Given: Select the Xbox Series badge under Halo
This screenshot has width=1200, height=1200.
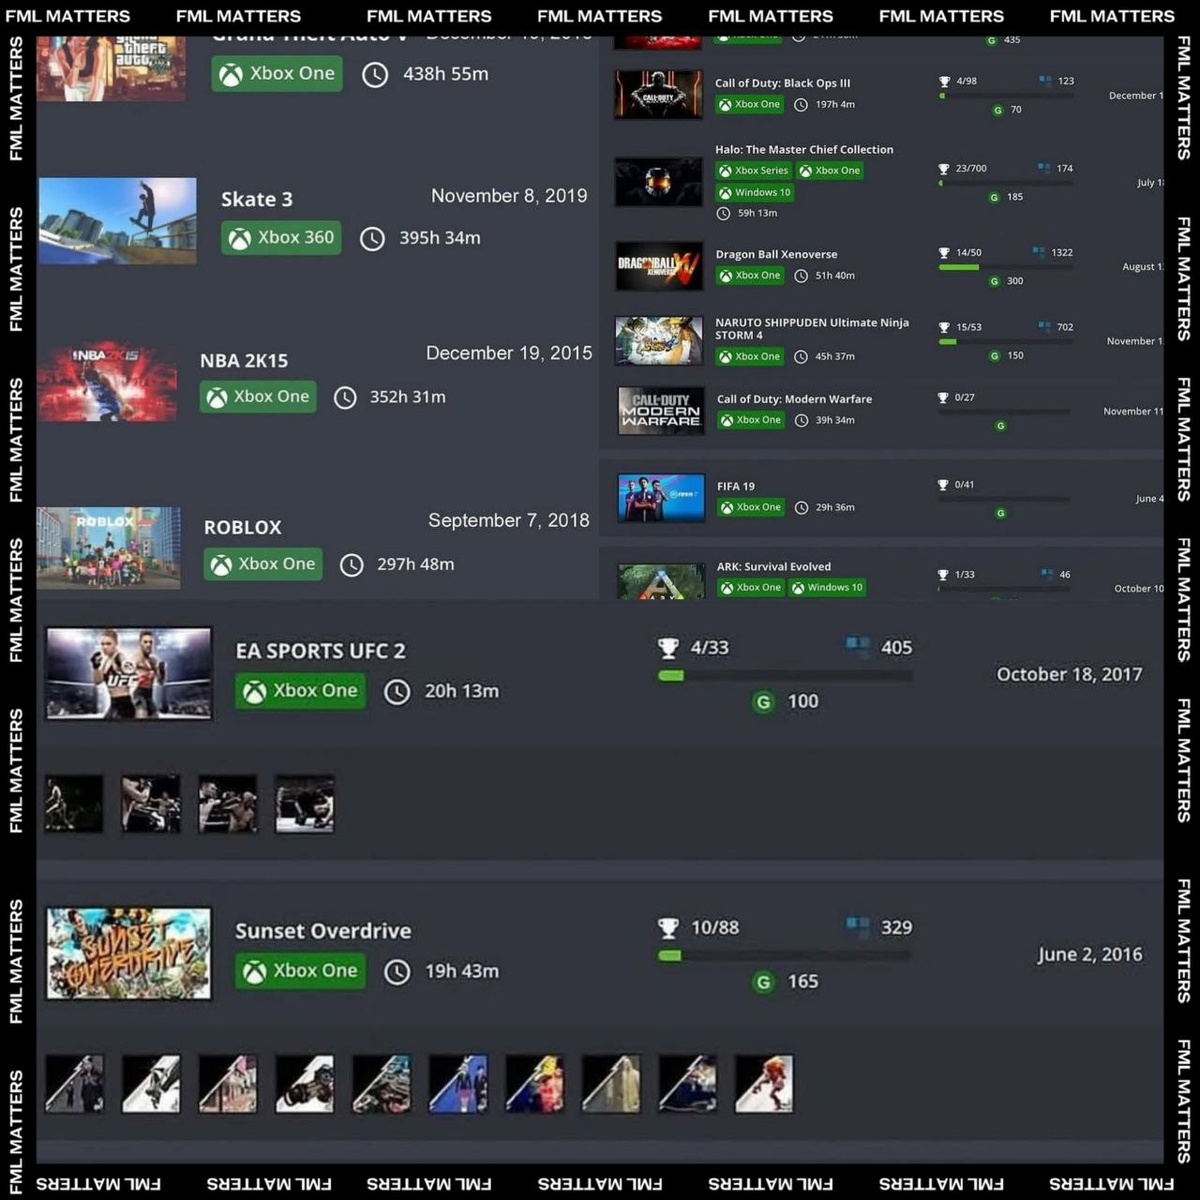Looking at the screenshot, I should click(754, 171).
